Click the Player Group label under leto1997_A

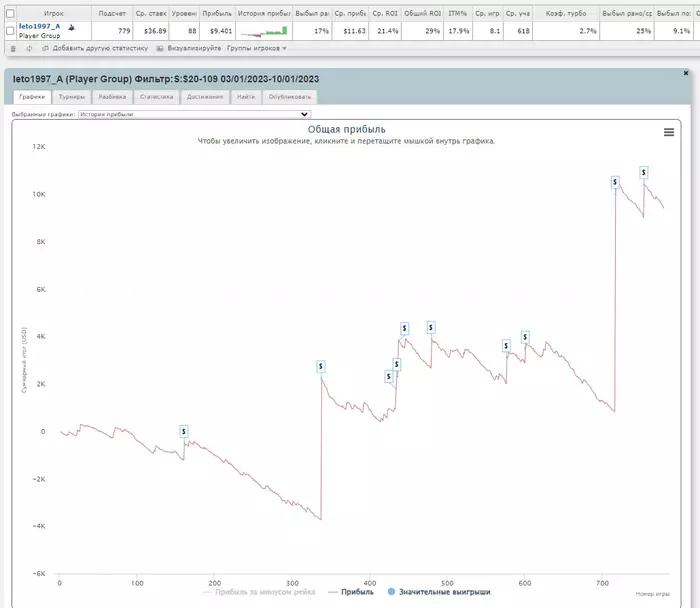coord(39,36)
